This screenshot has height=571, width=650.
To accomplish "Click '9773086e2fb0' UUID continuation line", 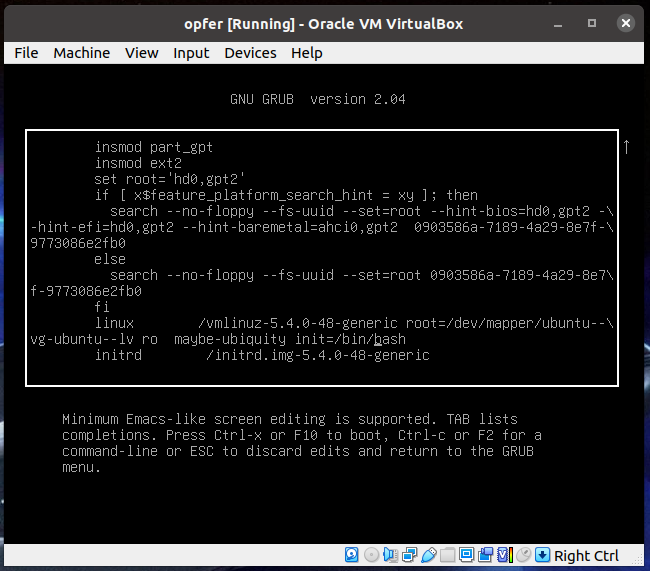I will point(78,243).
